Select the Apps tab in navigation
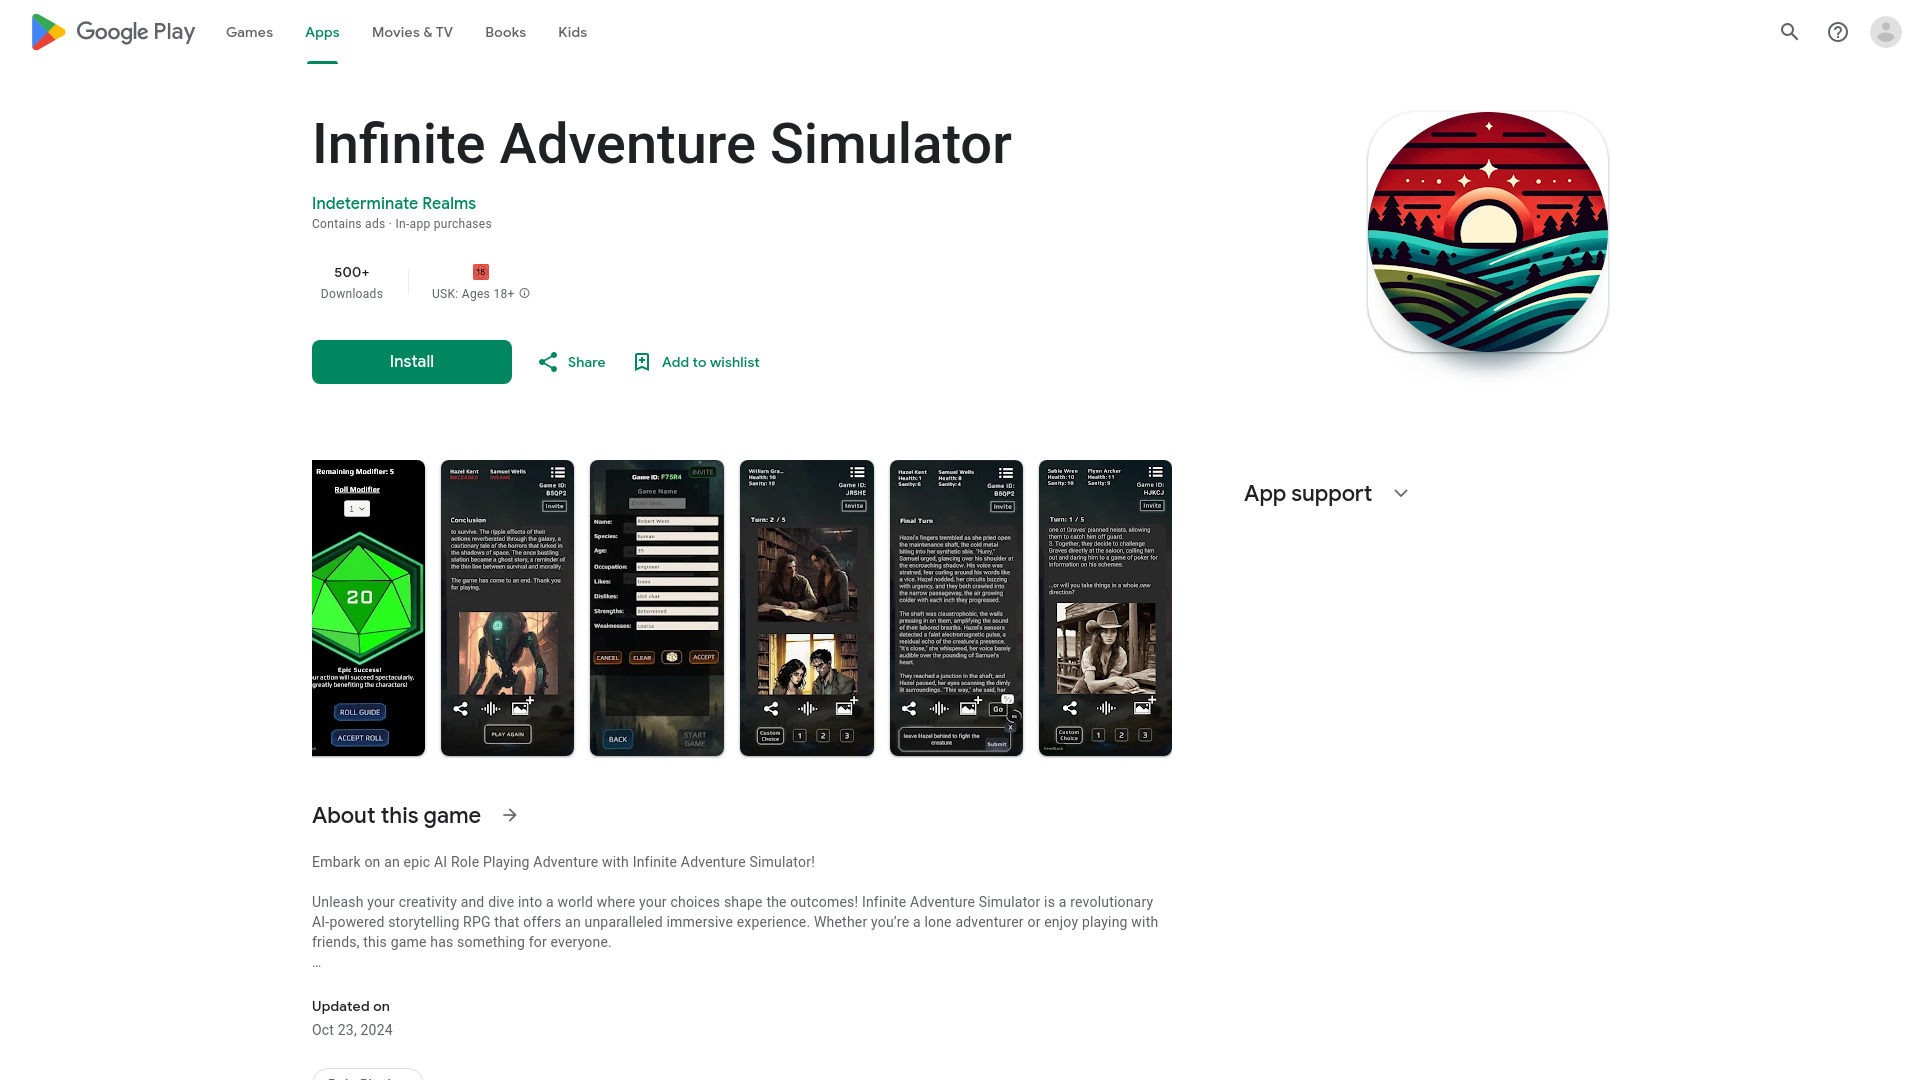Screen dimensions: 1920x1080 pyautogui.click(x=322, y=32)
